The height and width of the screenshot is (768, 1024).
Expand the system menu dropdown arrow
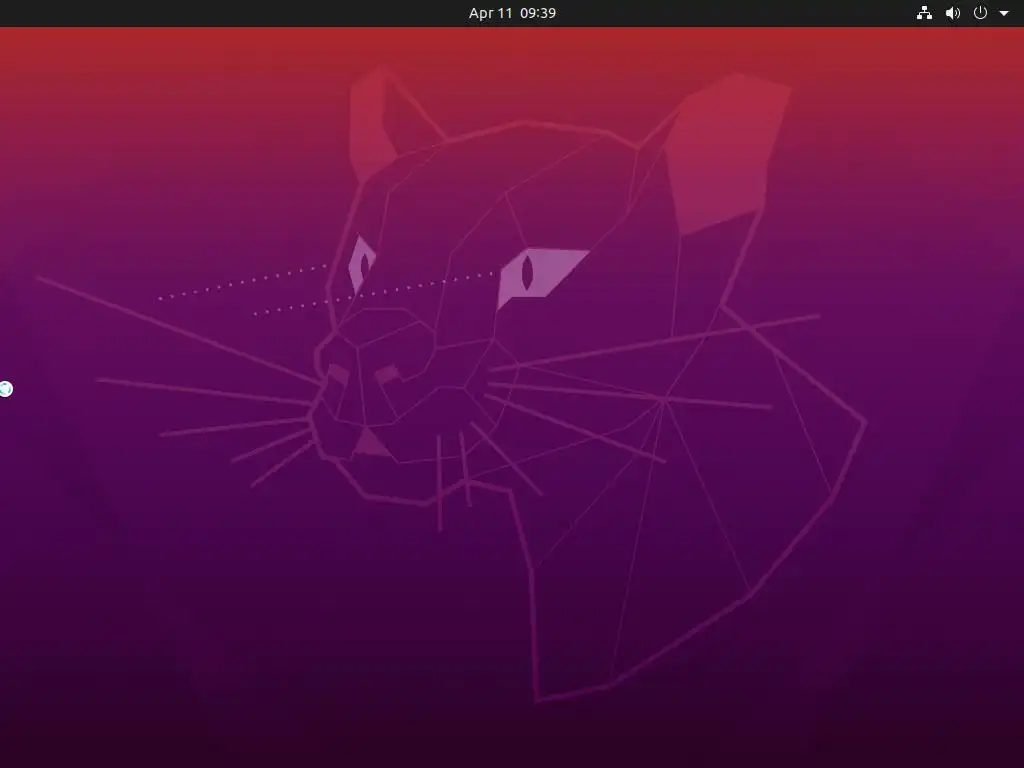point(1004,13)
